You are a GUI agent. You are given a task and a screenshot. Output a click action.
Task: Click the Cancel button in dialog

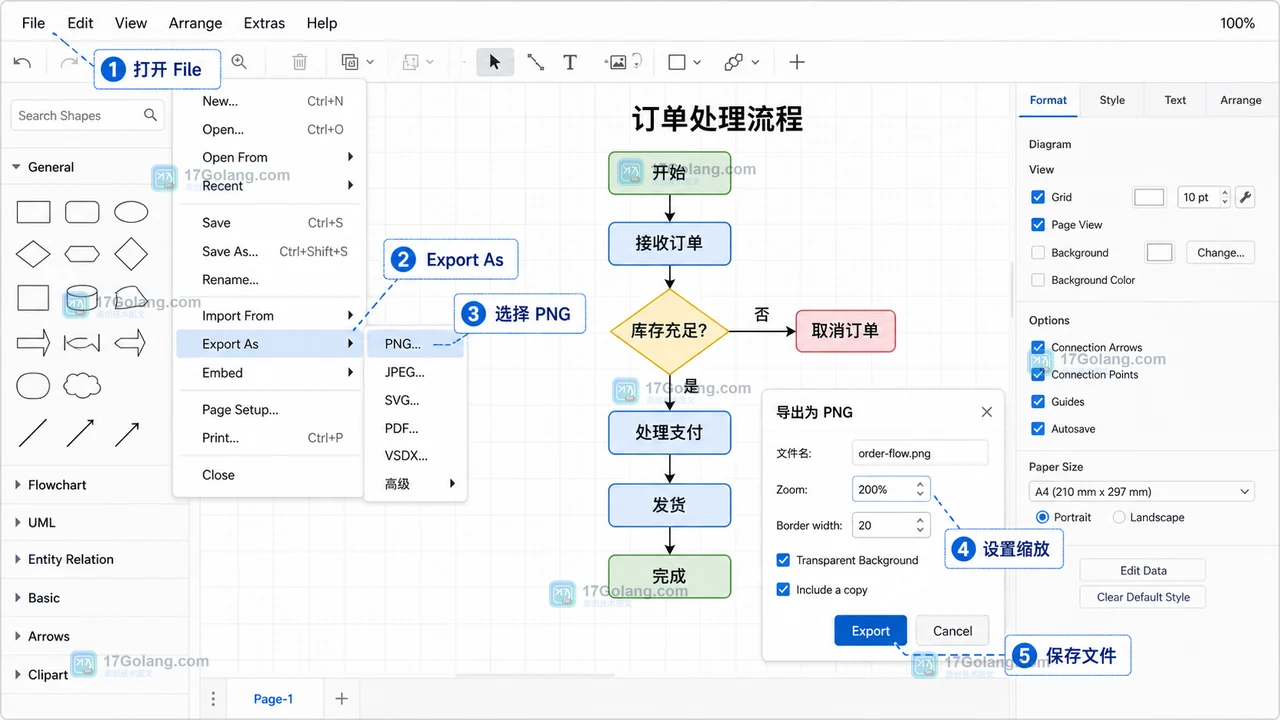952,631
